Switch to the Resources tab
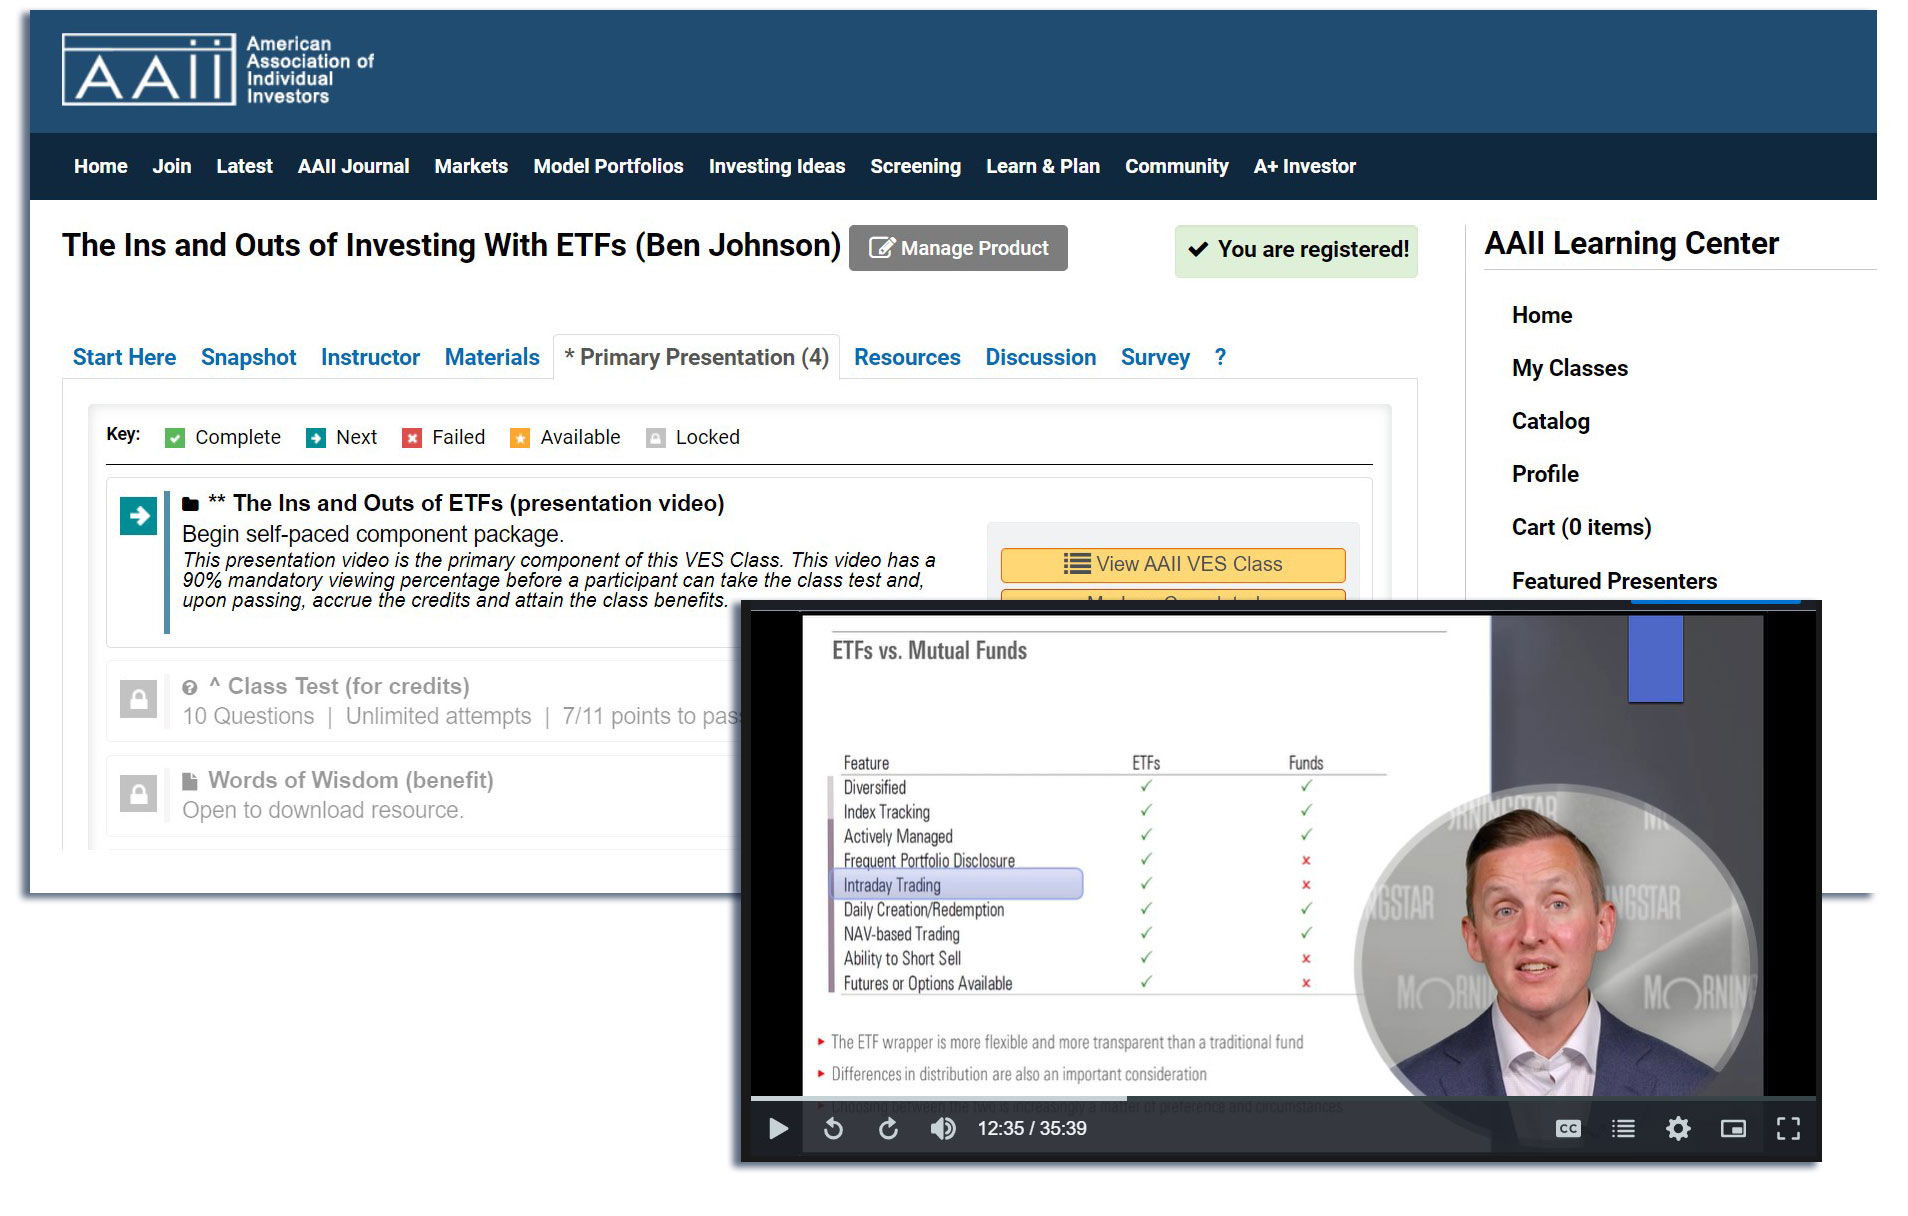Screen dimensions: 1908x1216 (x=907, y=357)
